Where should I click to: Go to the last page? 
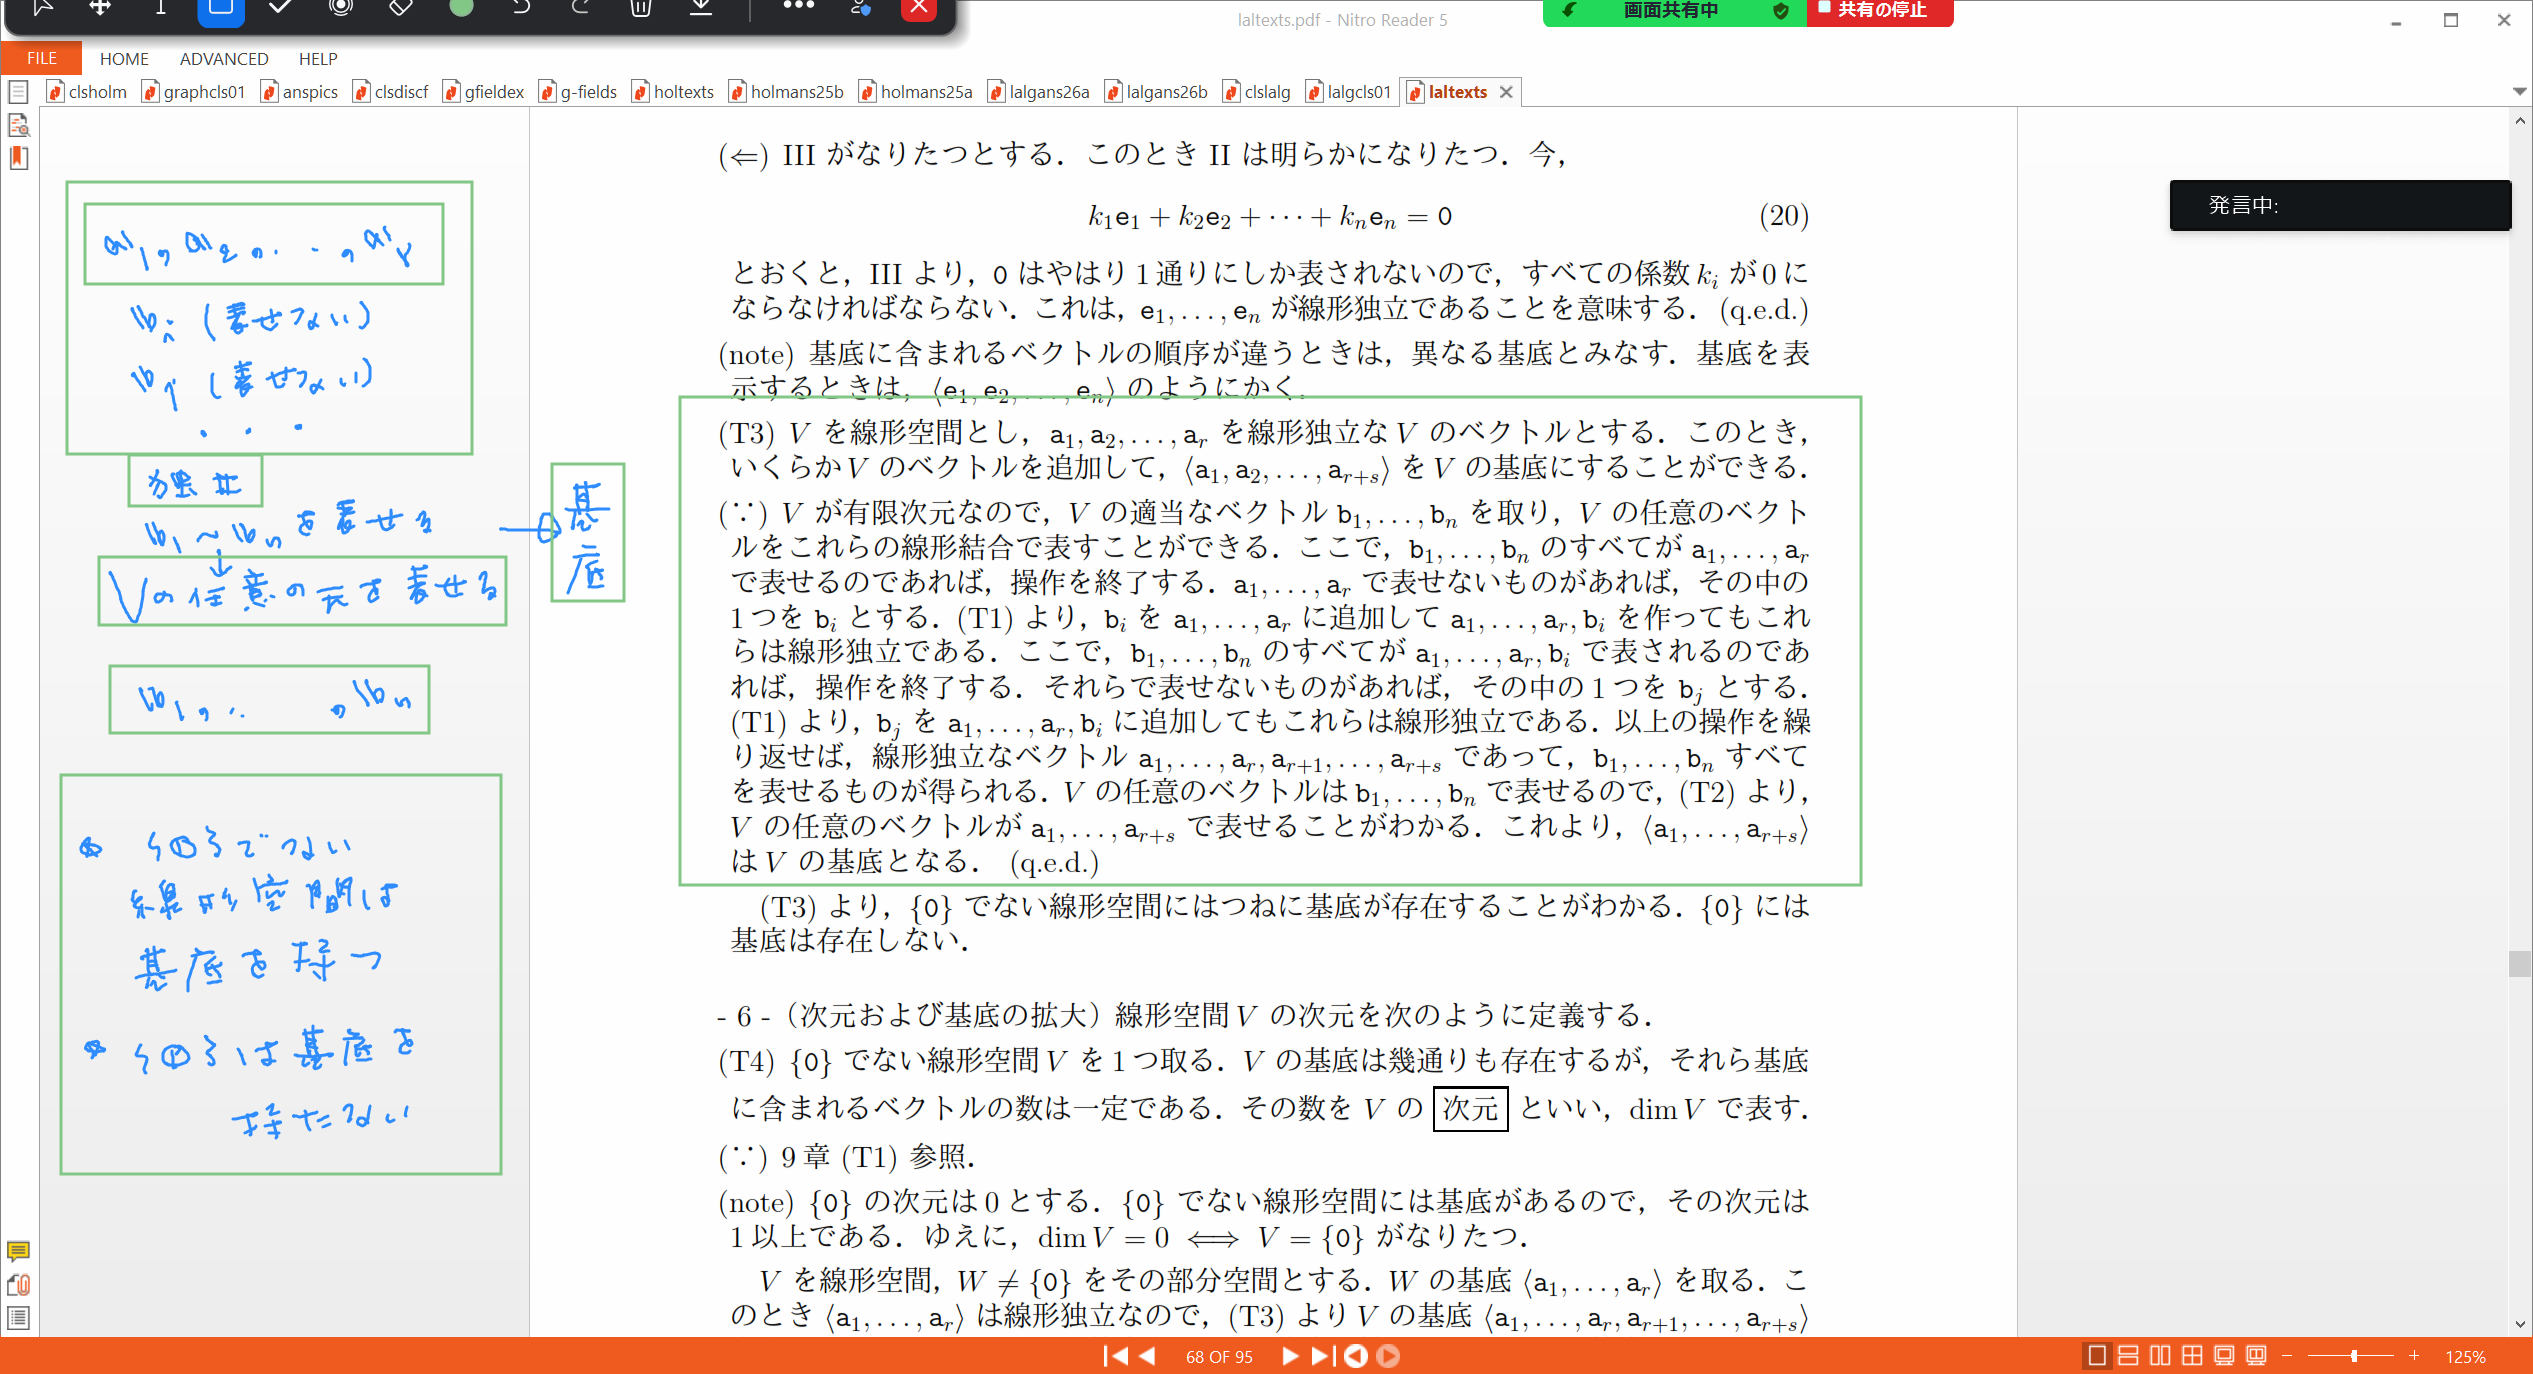tap(1322, 1356)
